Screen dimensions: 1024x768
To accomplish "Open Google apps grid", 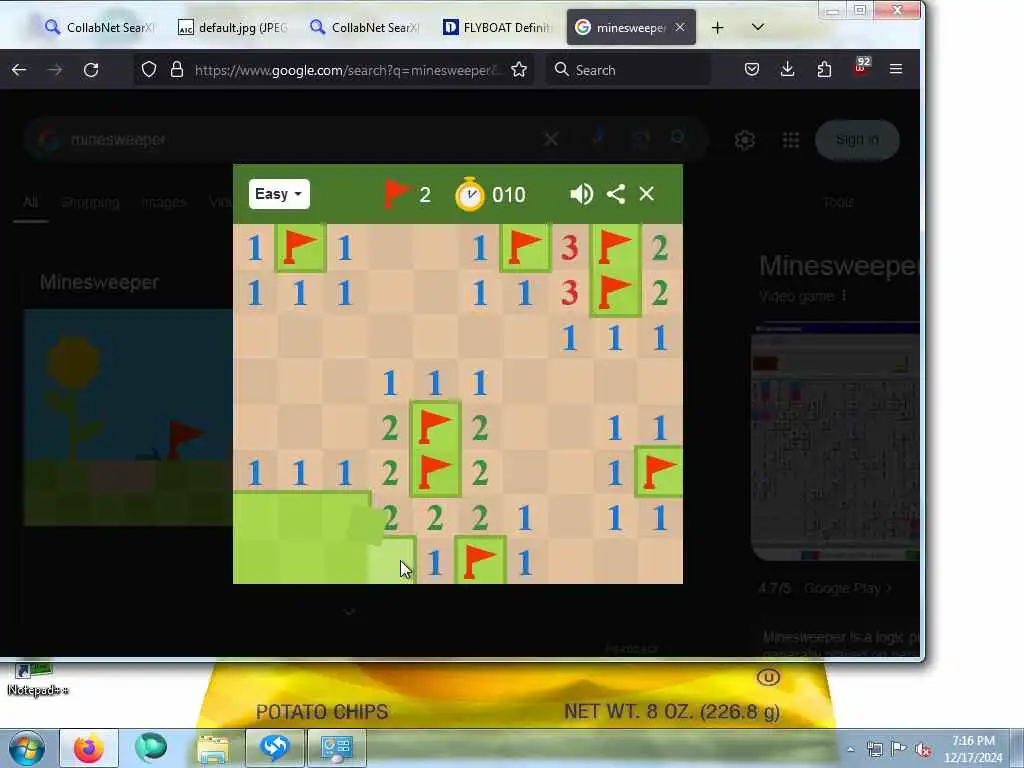I will tap(791, 140).
